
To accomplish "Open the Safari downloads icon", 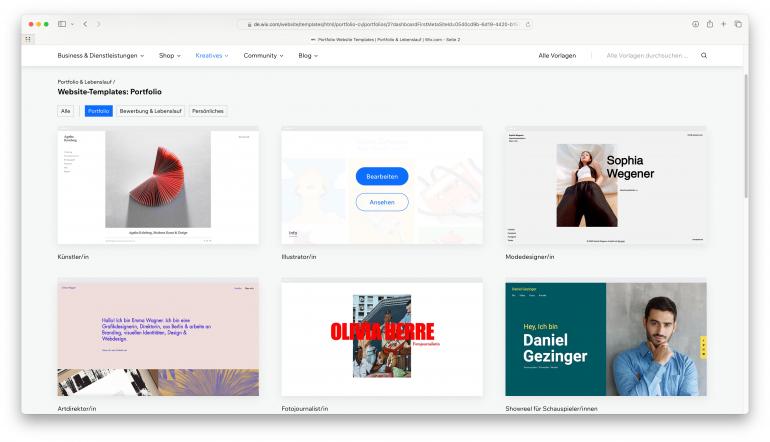I will (x=695, y=24).
